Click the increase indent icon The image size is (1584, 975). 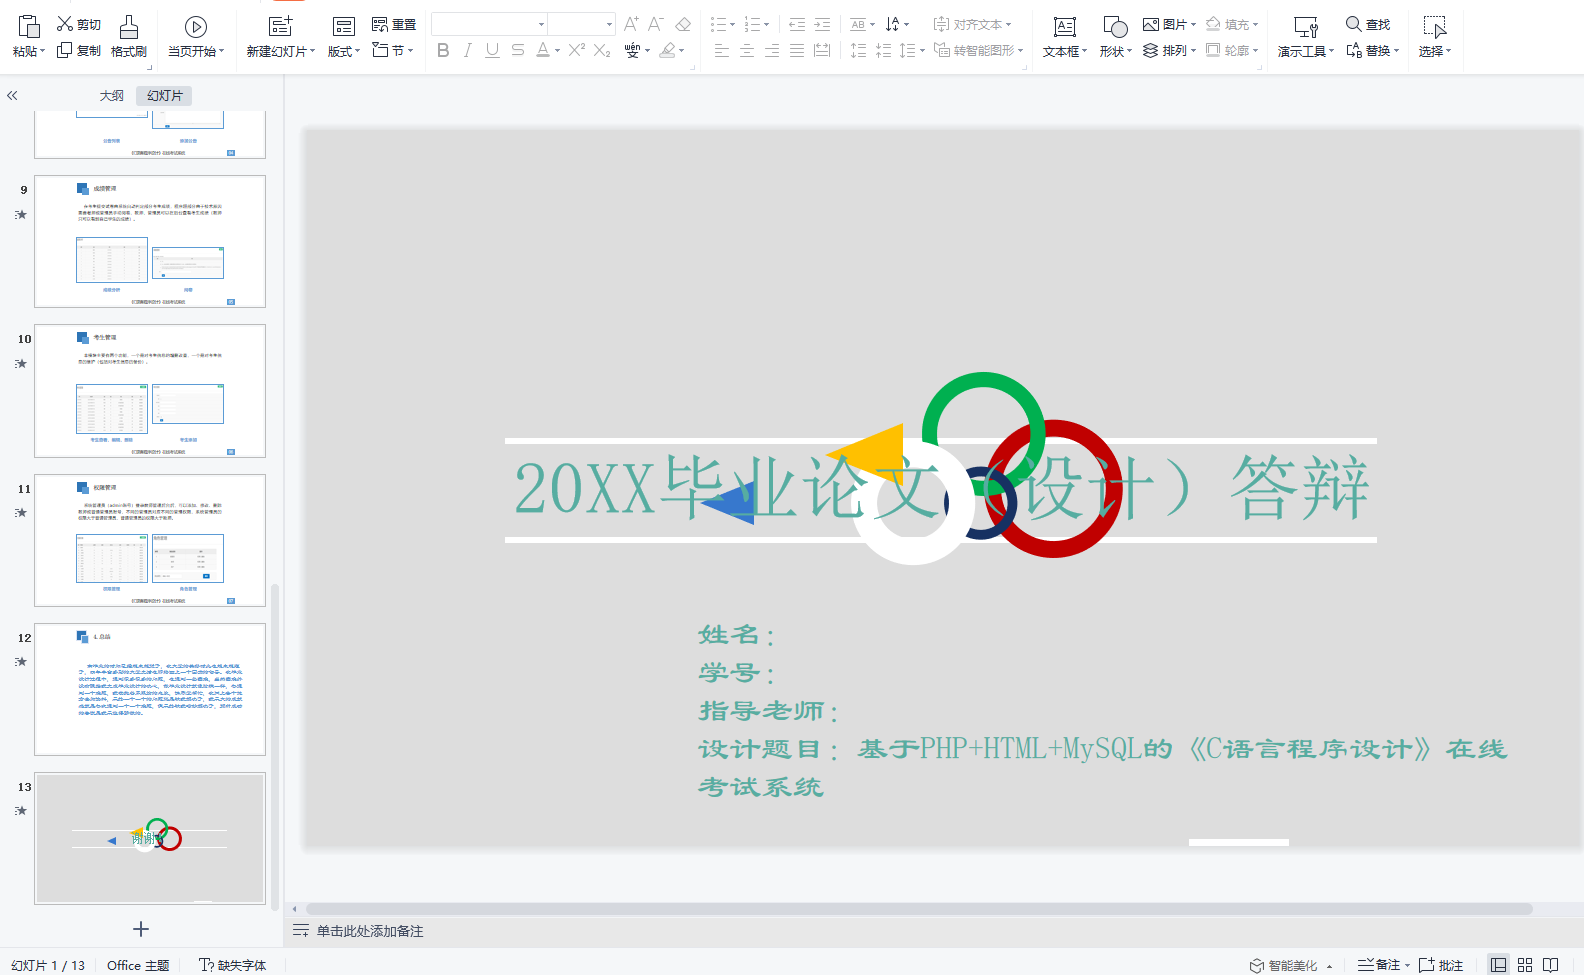point(822,24)
